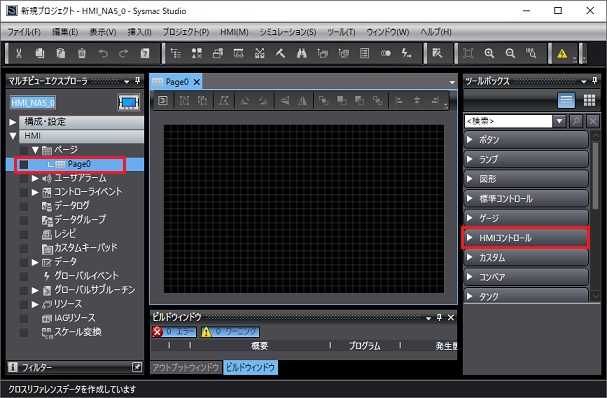Image resolution: width=607 pixels, height=398 pixels.
Task: Expand the 構成・設定 section
Action: point(13,122)
